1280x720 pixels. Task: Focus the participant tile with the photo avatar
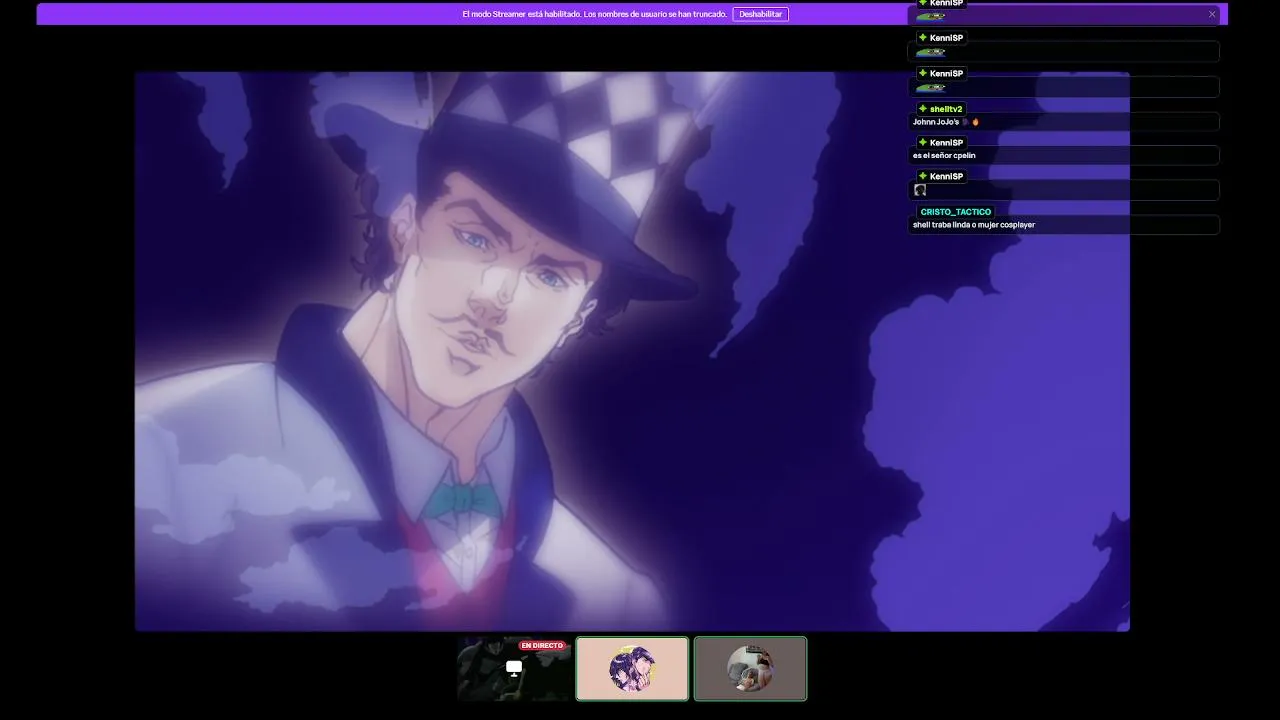(x=750, y=669)
